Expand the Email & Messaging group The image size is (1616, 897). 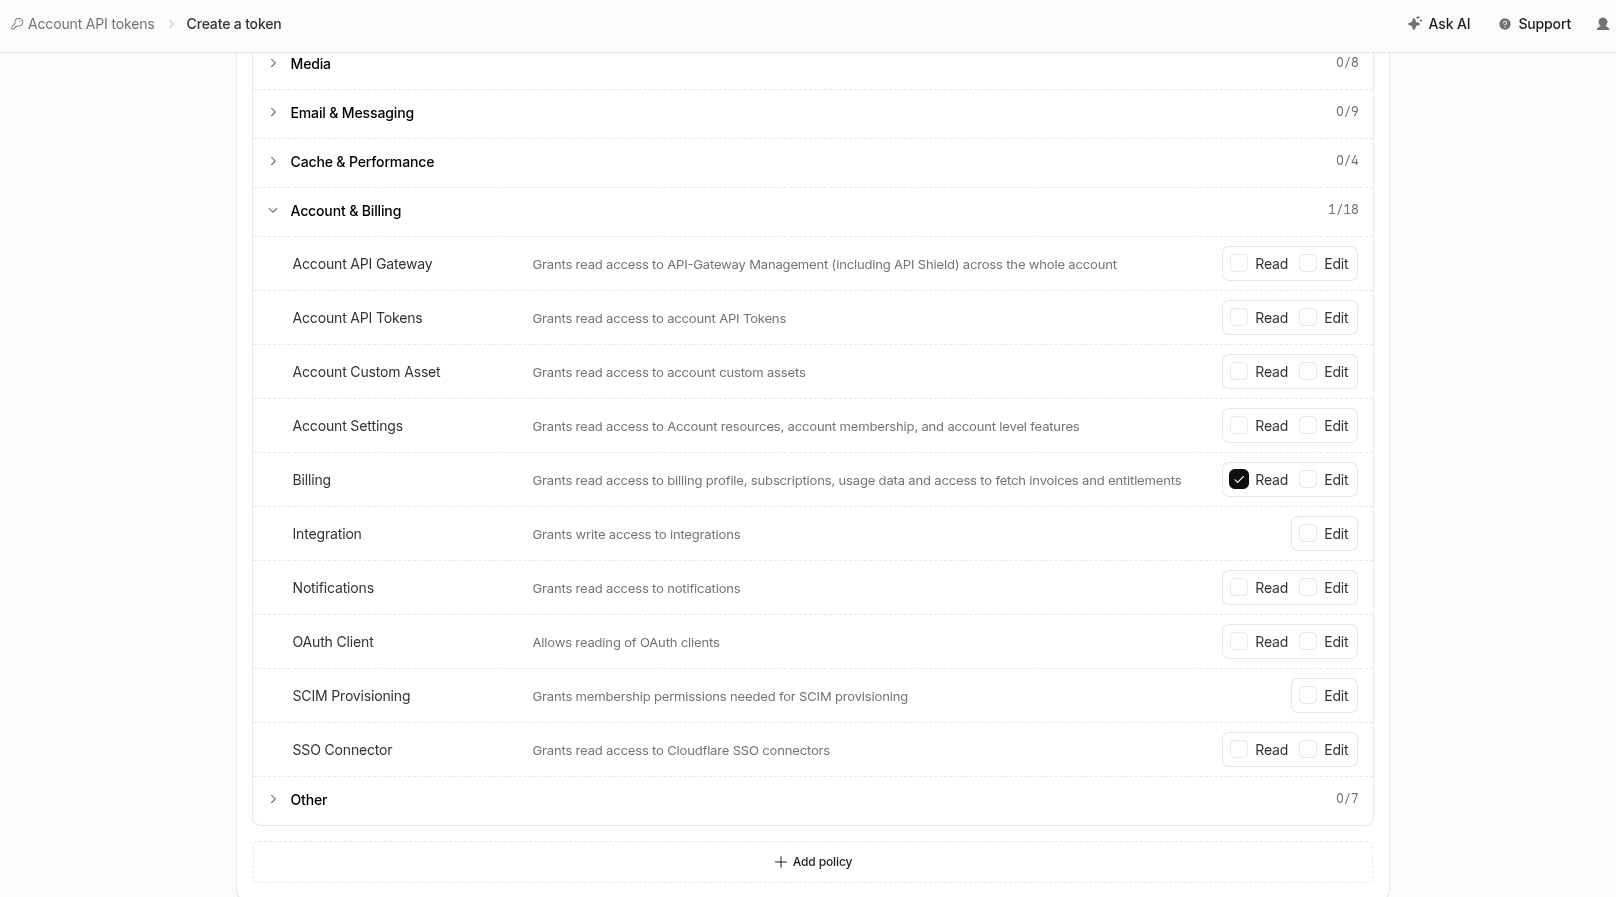point(813,113)
